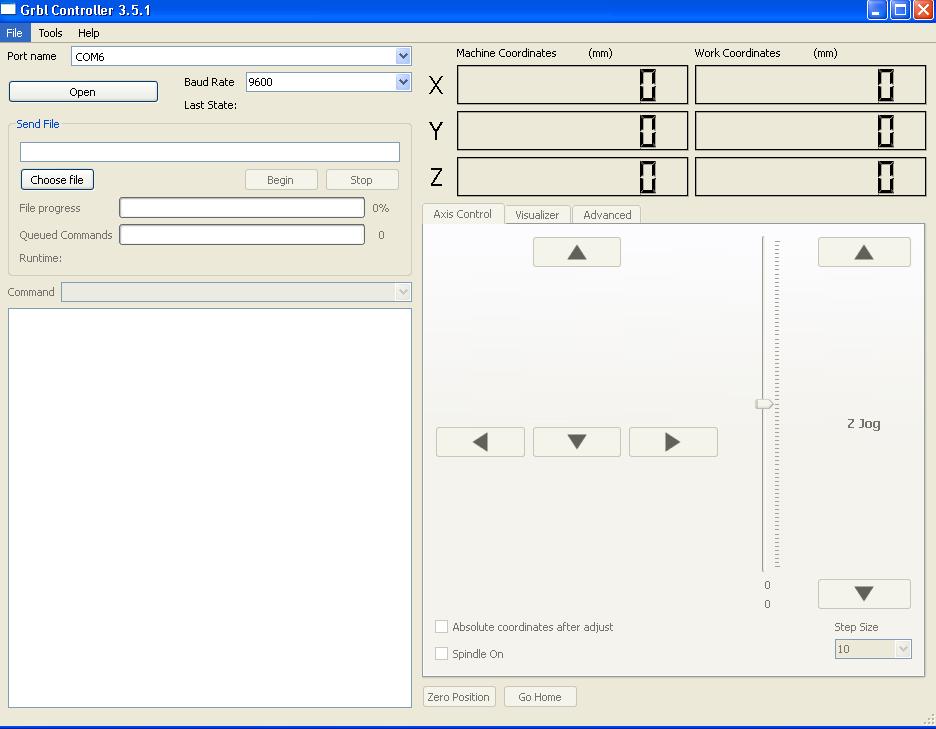Click the Choose file button

pyautogui.click(x=57, y=180)
